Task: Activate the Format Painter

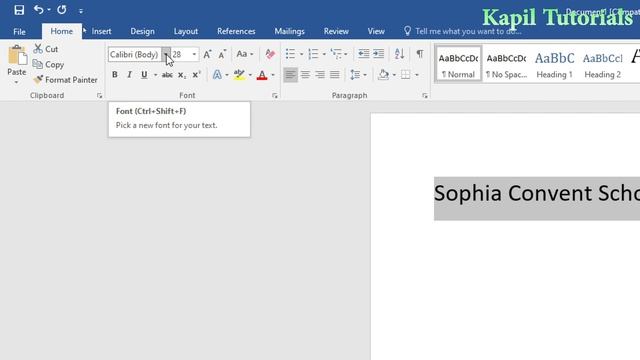Action: [66, 80]
